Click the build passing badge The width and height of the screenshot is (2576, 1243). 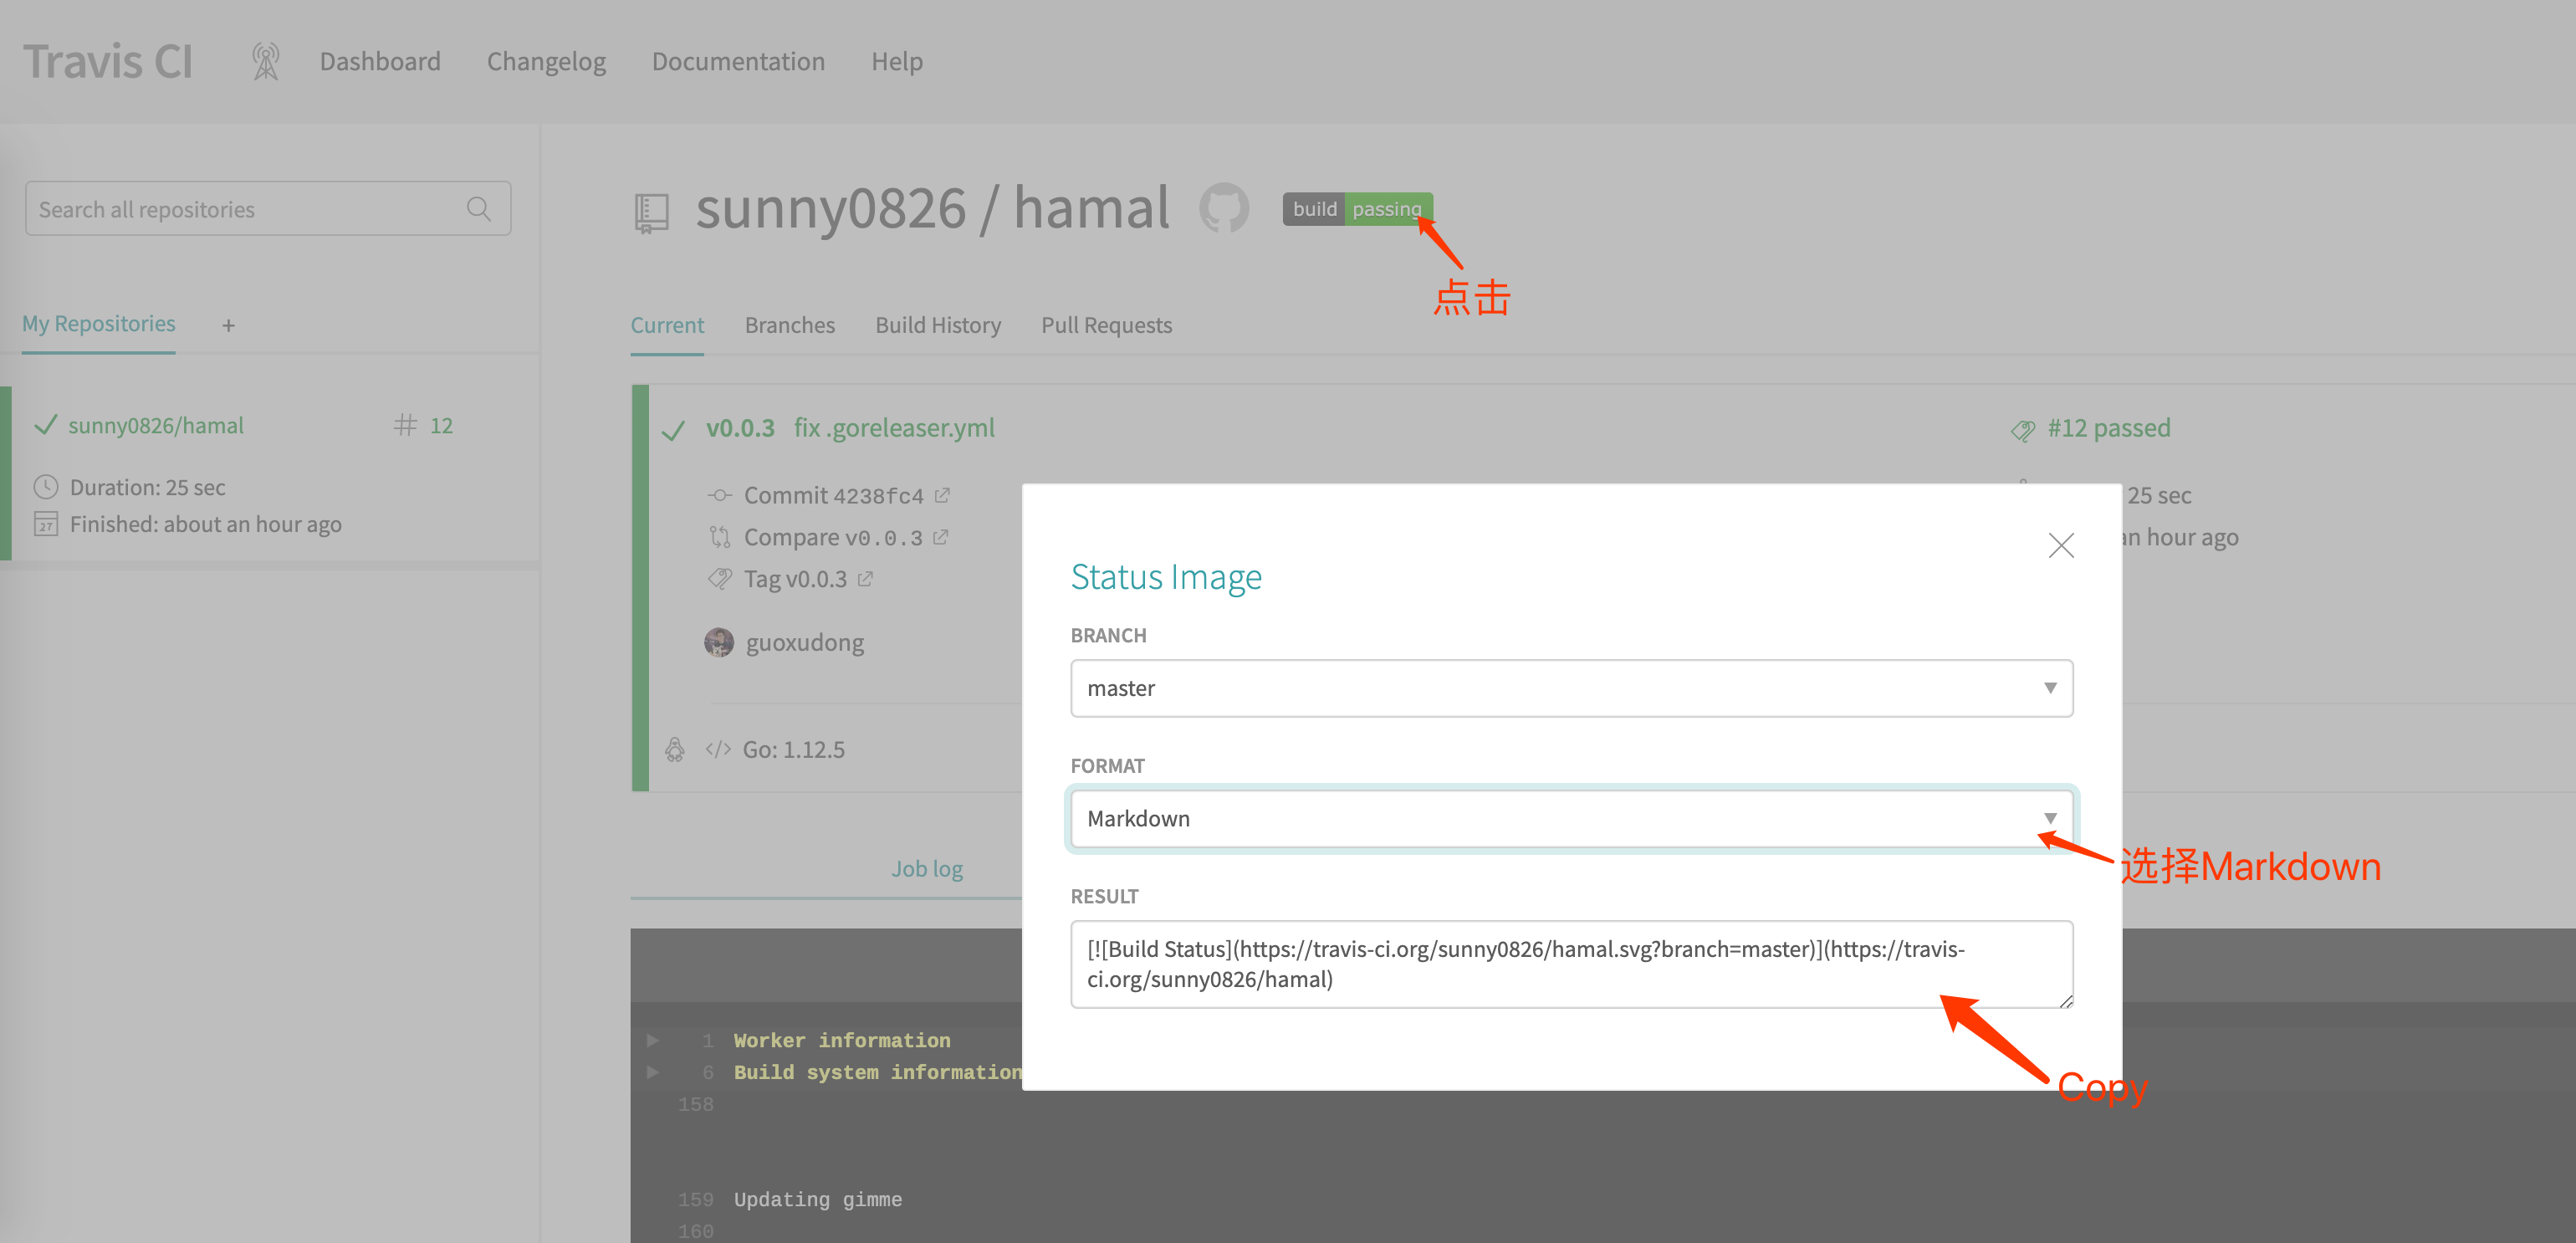pos(1357,209)
